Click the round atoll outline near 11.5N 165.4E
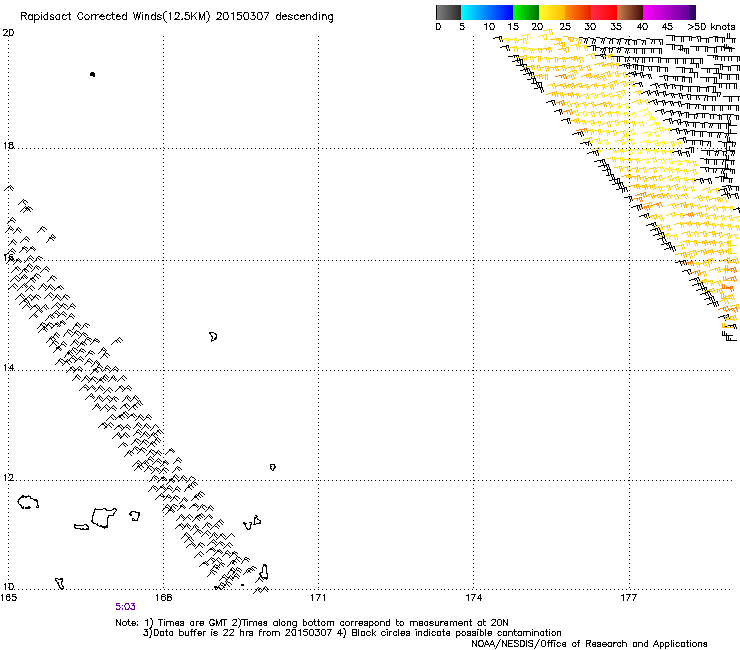 click(x=28, y=502)
